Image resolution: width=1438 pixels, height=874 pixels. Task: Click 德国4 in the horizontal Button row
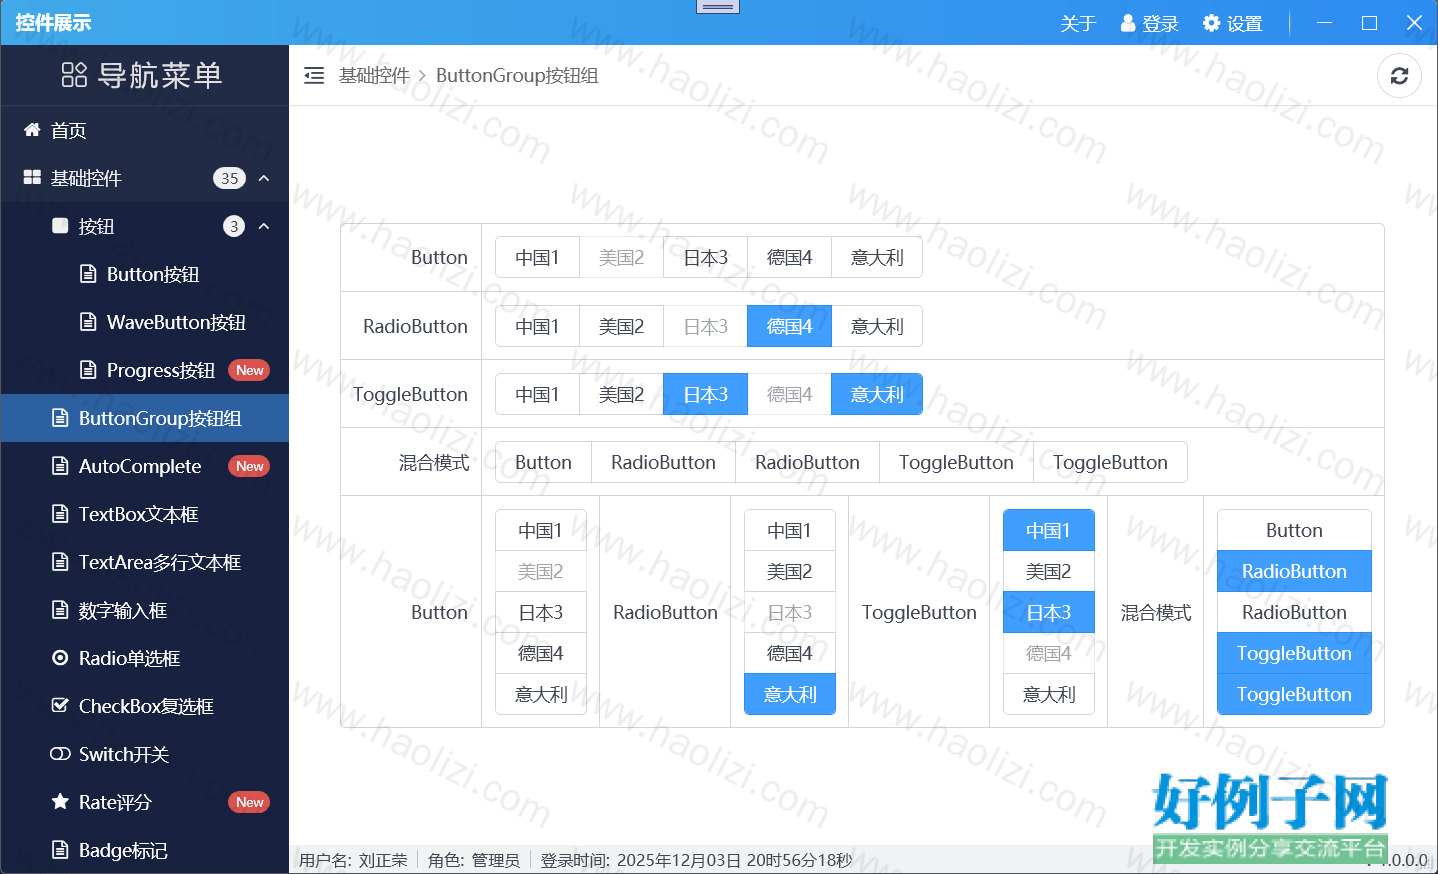[x=789, y=257]
